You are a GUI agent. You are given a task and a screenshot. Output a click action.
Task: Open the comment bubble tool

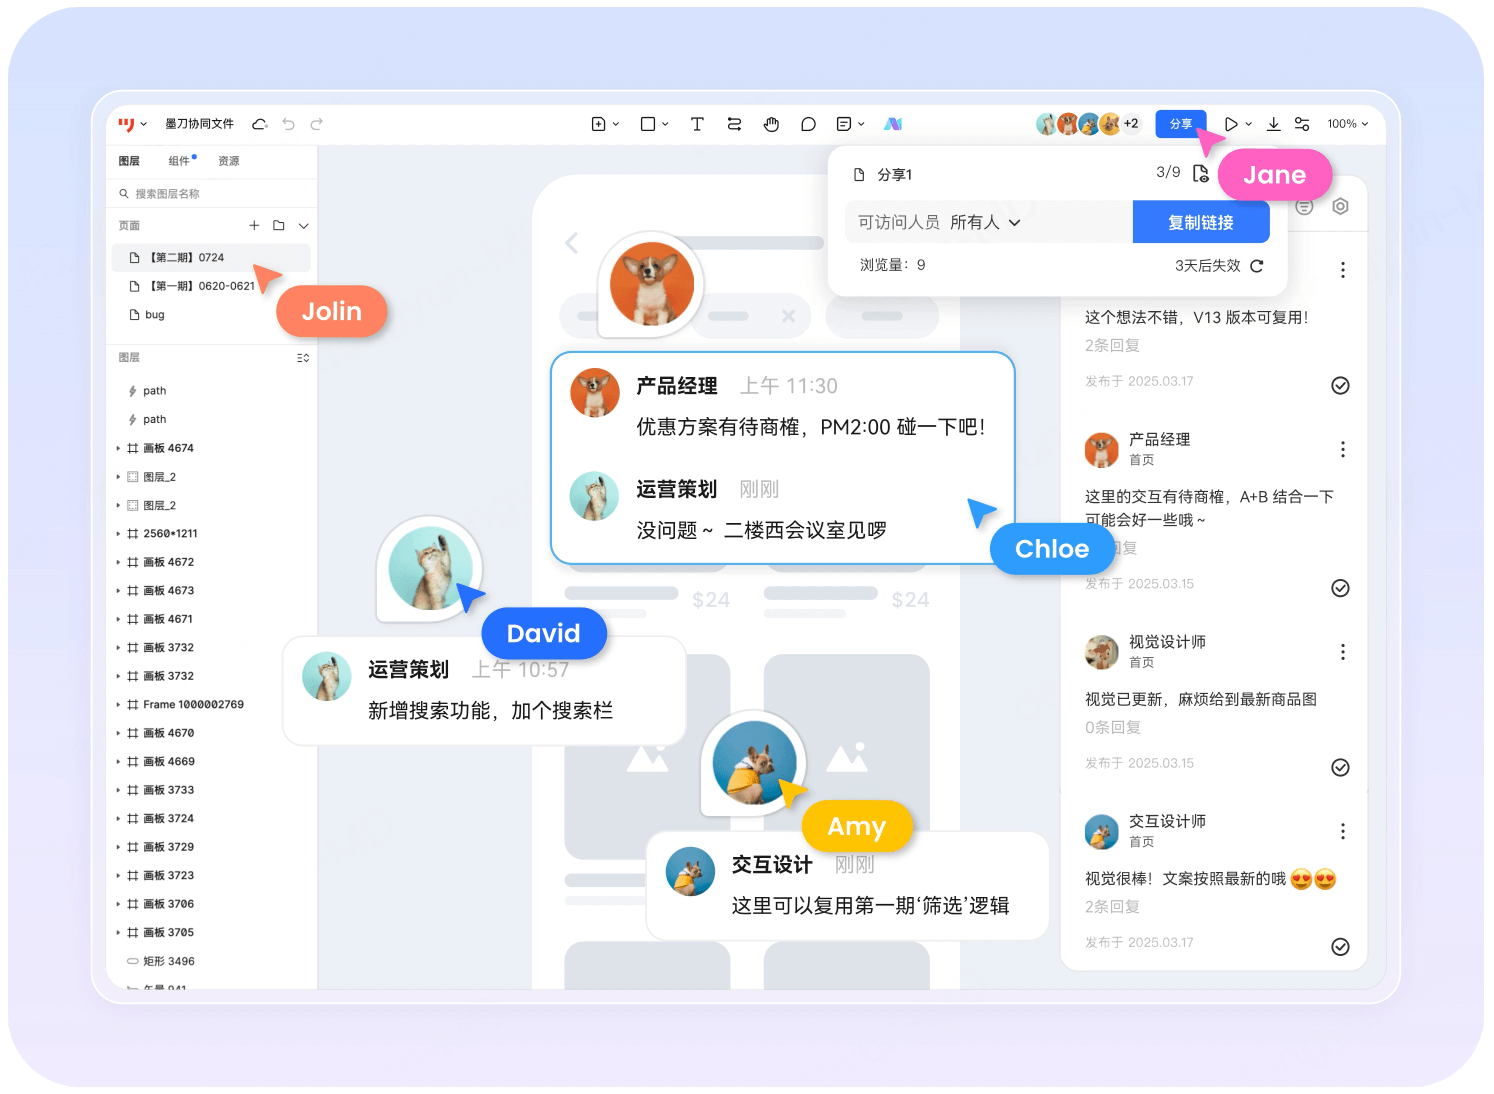pos(808,124)
